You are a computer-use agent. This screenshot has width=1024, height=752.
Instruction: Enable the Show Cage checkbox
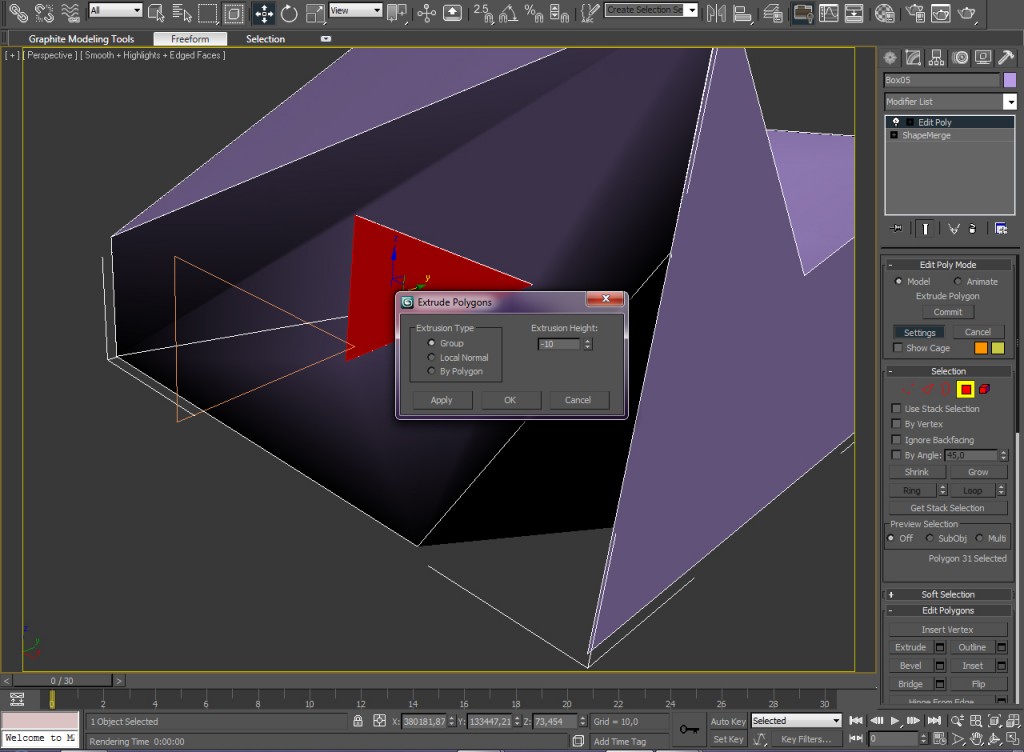point(897,348)
